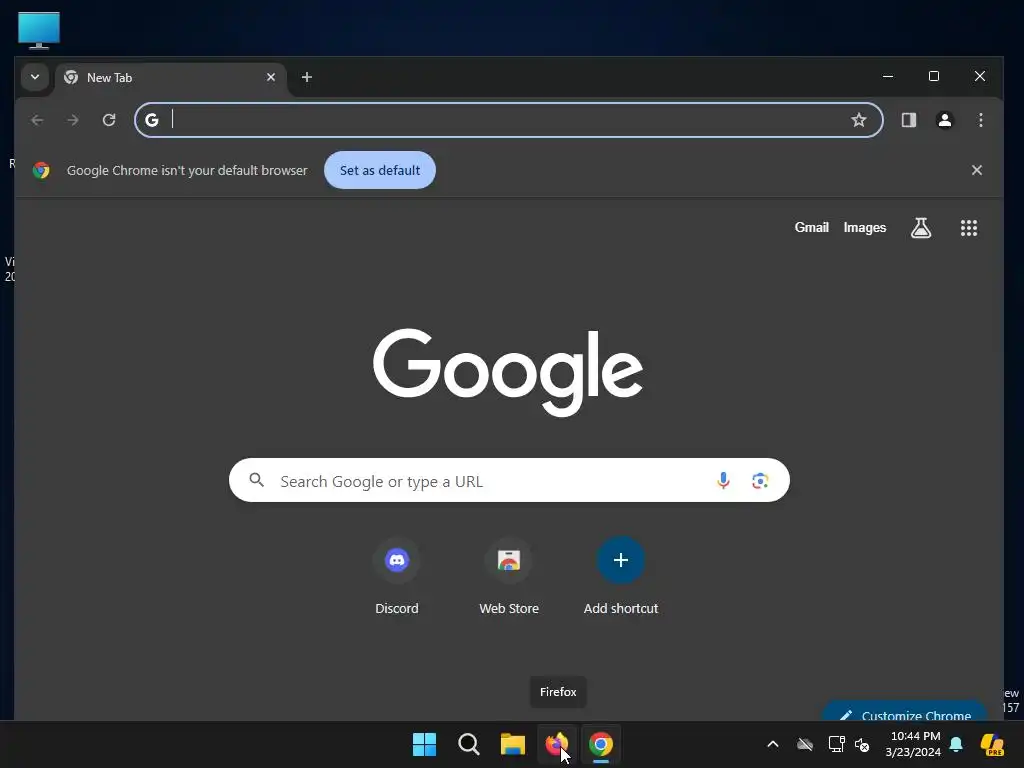Click Chrome logo in default browser bar
The image size is (1024, 768).
coord(41,170)
